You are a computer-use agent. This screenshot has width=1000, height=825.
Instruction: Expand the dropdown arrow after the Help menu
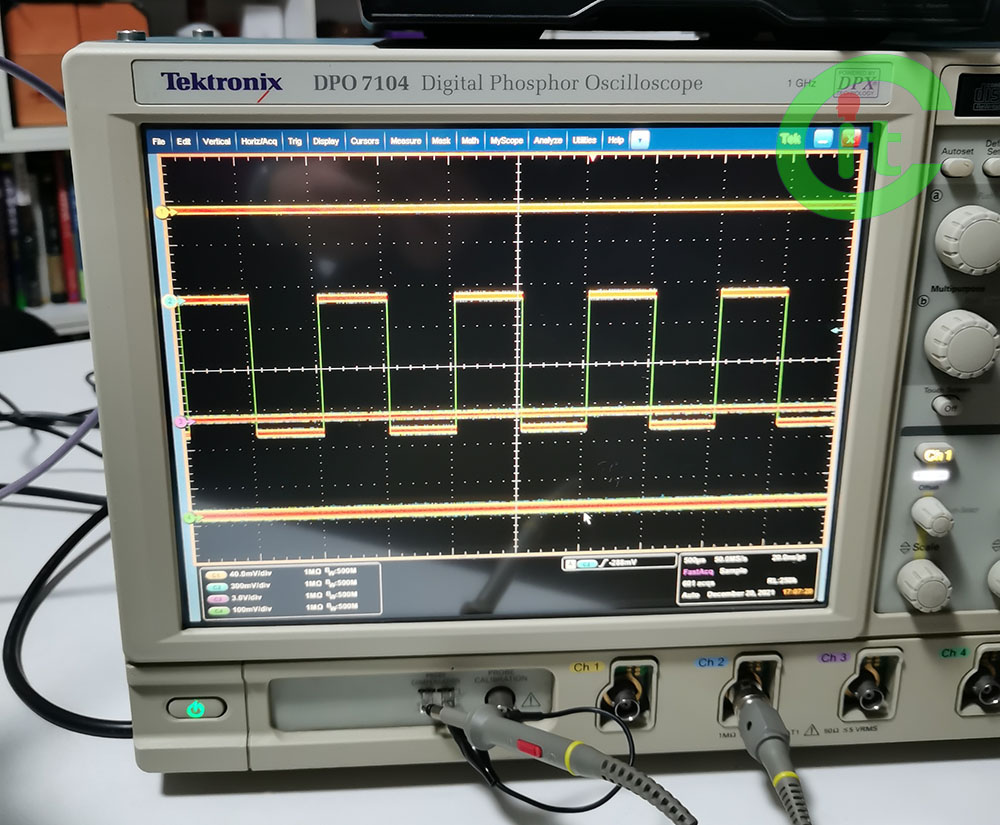point(641,141)
